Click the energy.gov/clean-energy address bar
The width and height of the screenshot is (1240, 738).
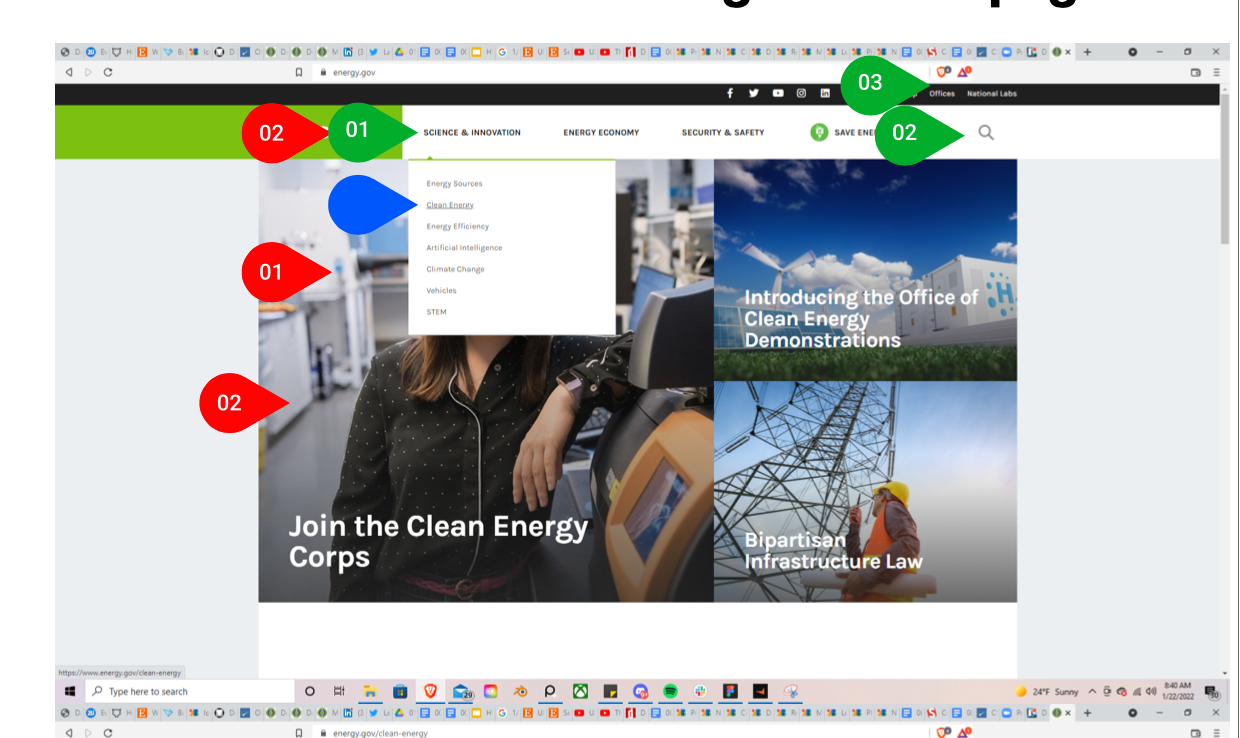(620, 733)
